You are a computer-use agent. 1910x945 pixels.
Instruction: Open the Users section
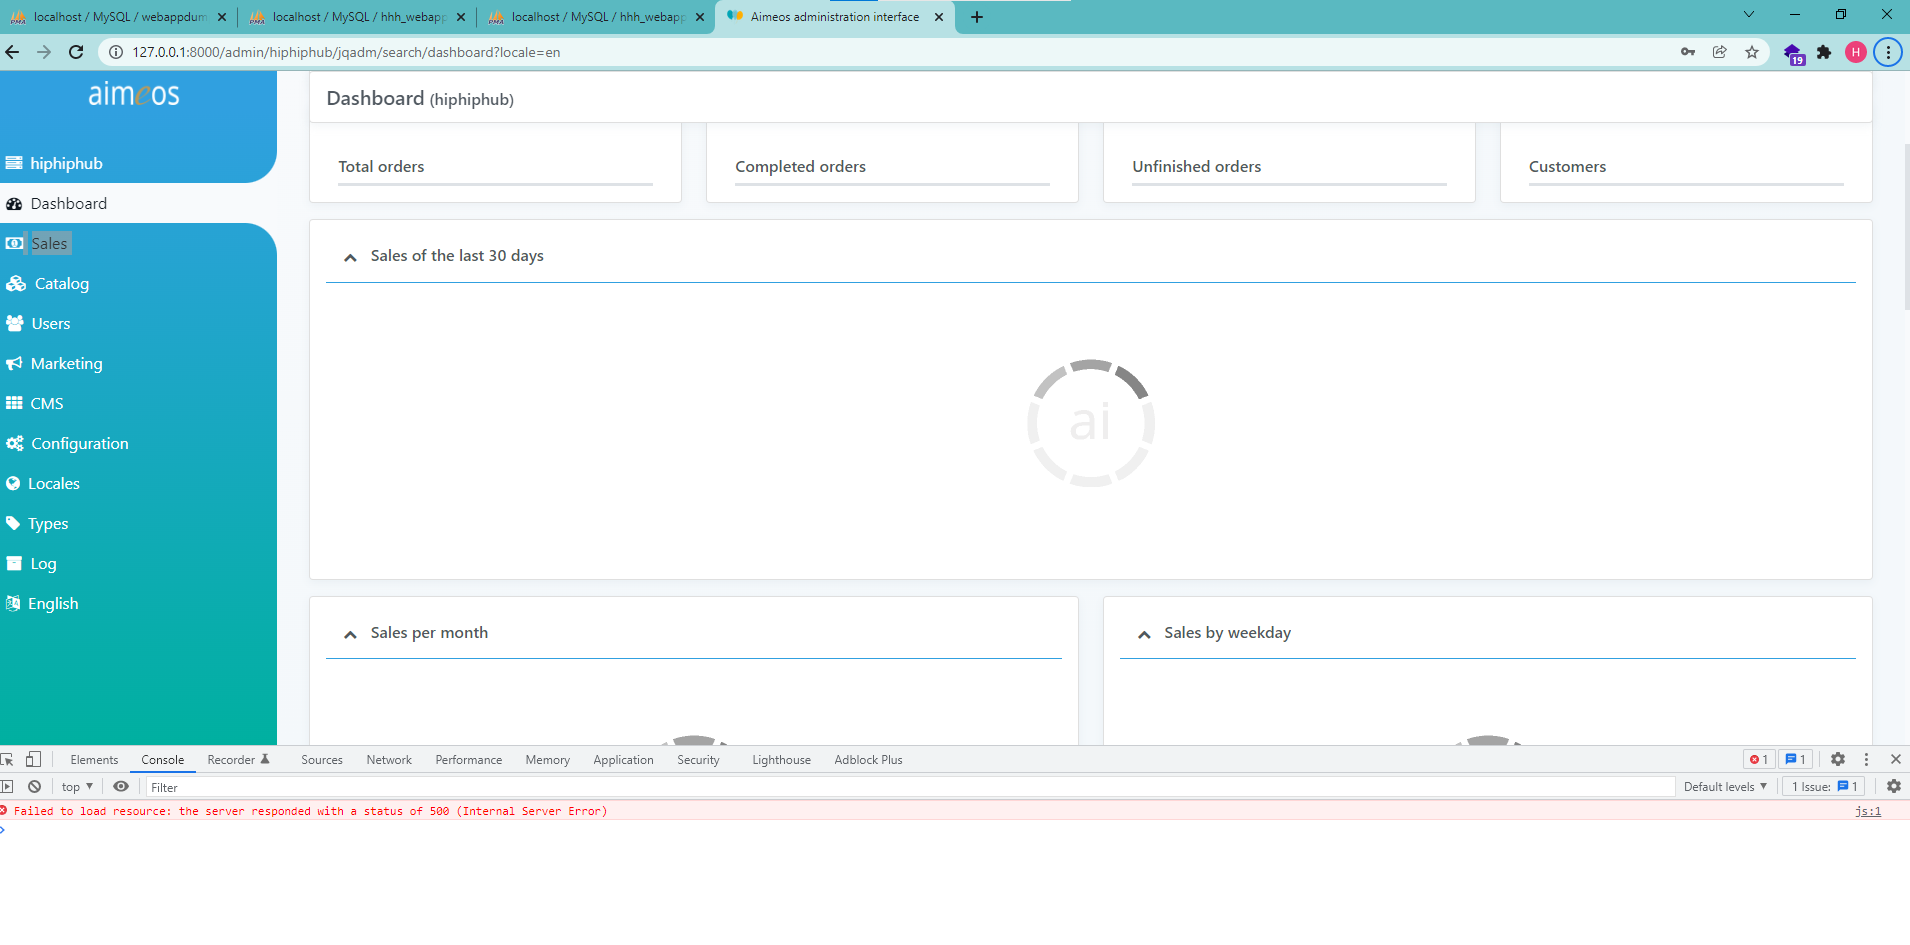click(x=50, y=323)
